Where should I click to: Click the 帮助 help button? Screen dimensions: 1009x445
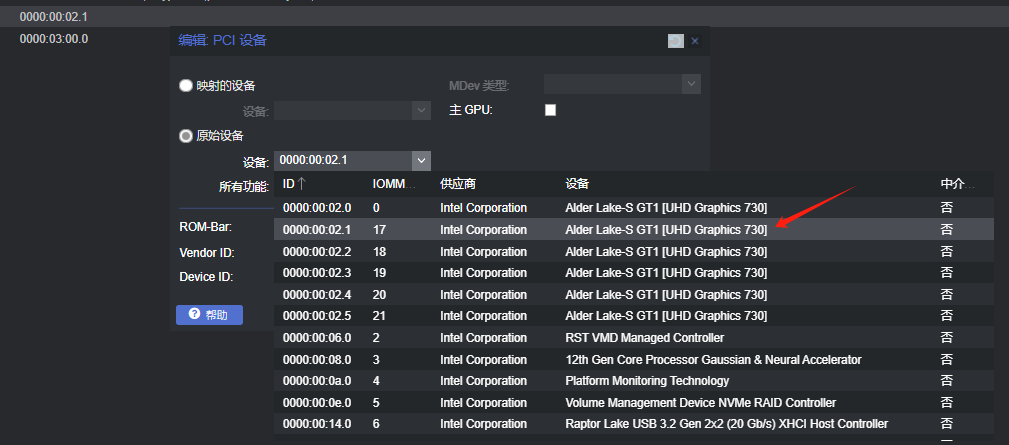point(209,315)
